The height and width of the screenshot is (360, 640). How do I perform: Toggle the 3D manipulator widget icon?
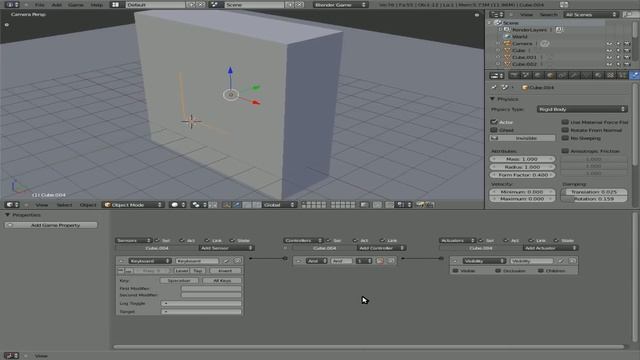[x=227, y=204]
